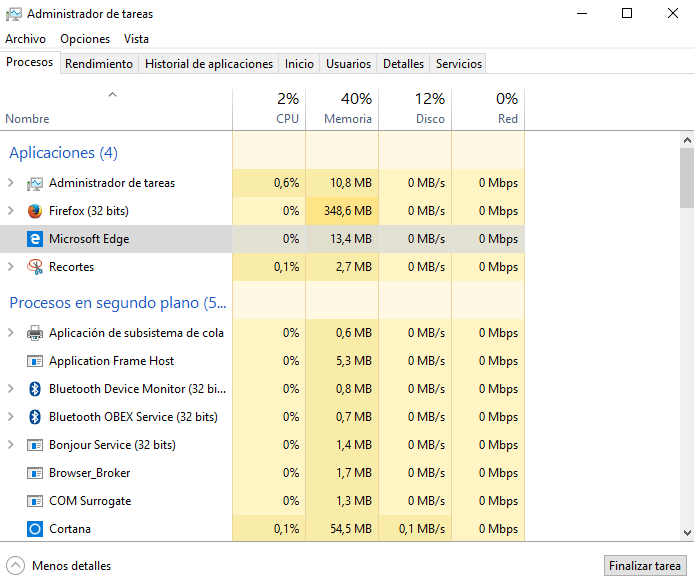Click the Administrador de tareas process icon
Image resolution: width=694 pixels, height=584 pixels.
[35, 183]
